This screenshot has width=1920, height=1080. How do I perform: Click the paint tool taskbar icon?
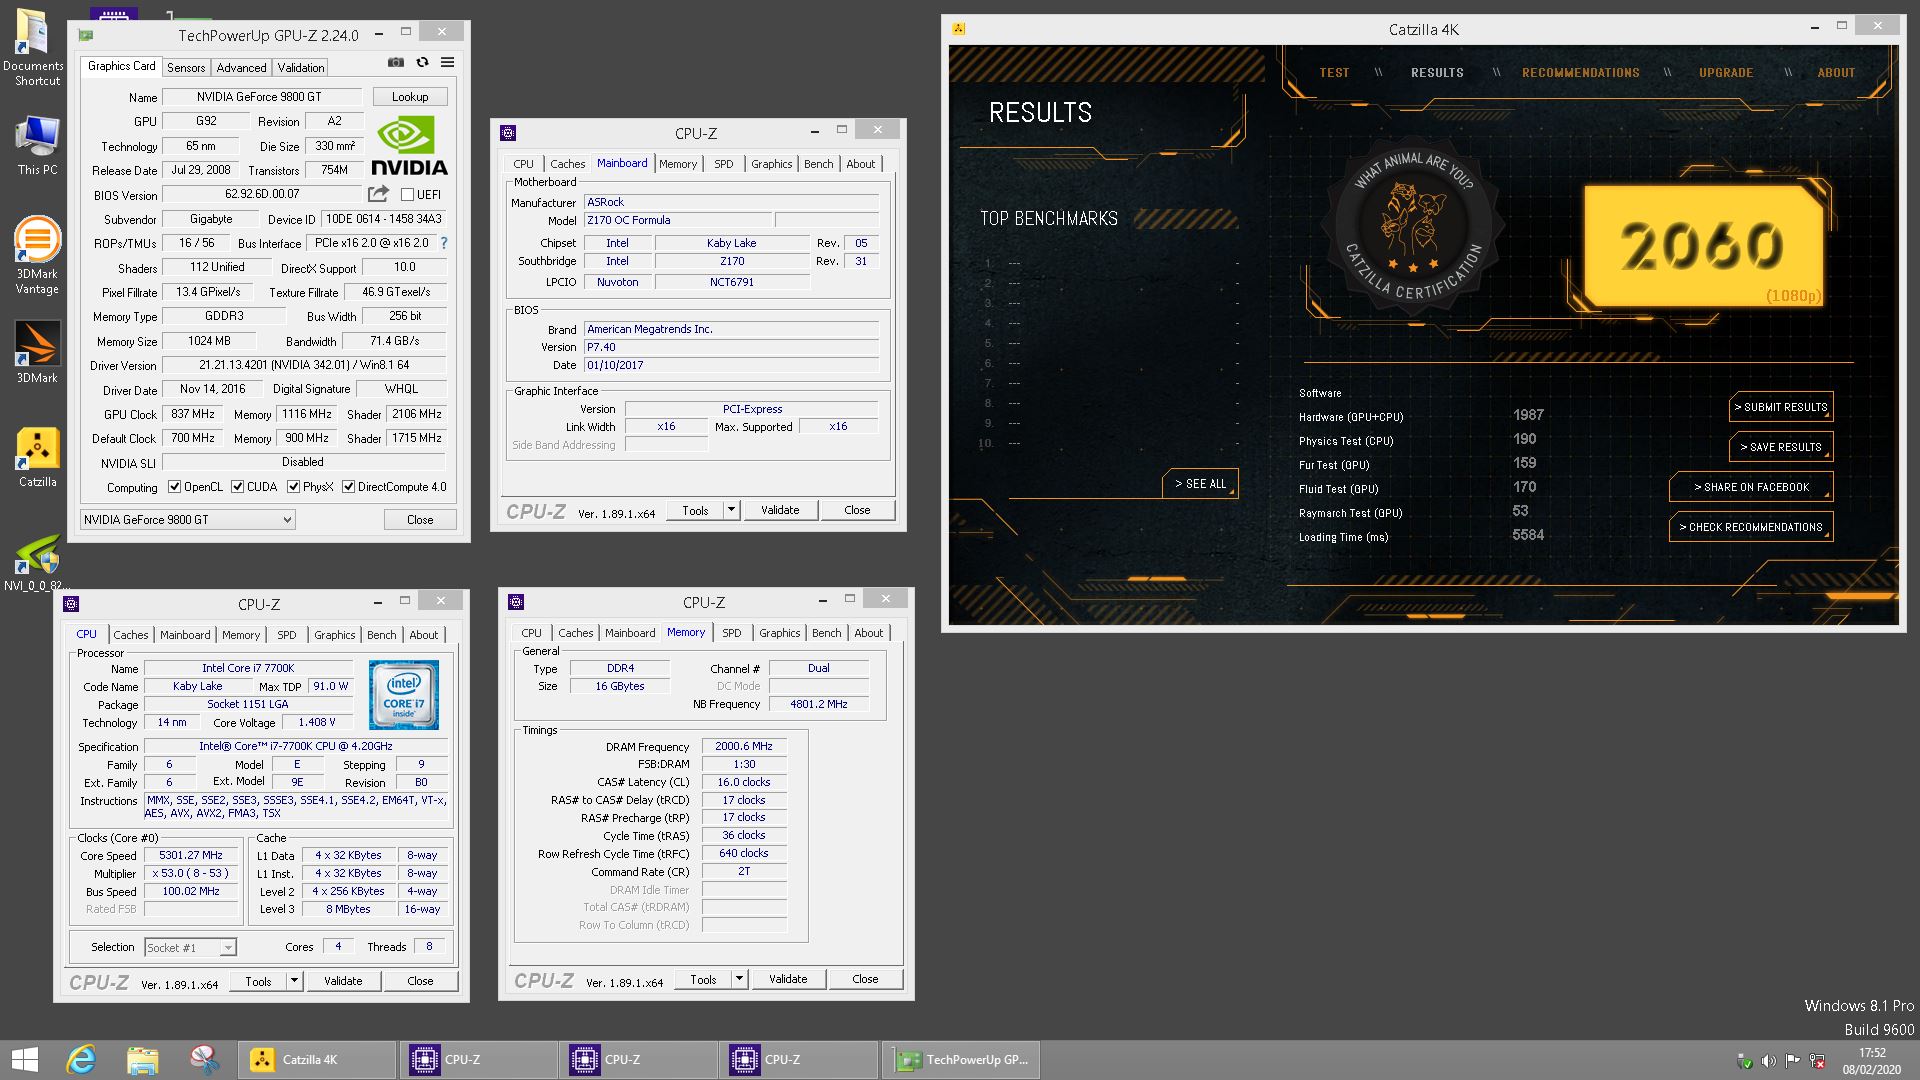tap(204, 1060)
